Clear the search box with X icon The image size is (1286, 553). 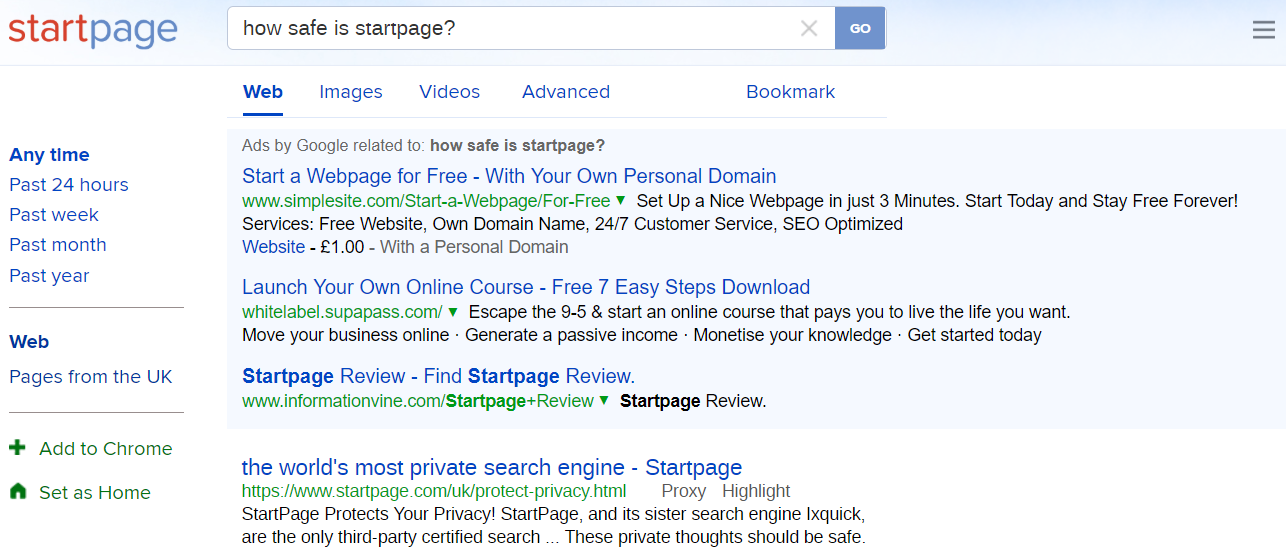click(809, 29)
